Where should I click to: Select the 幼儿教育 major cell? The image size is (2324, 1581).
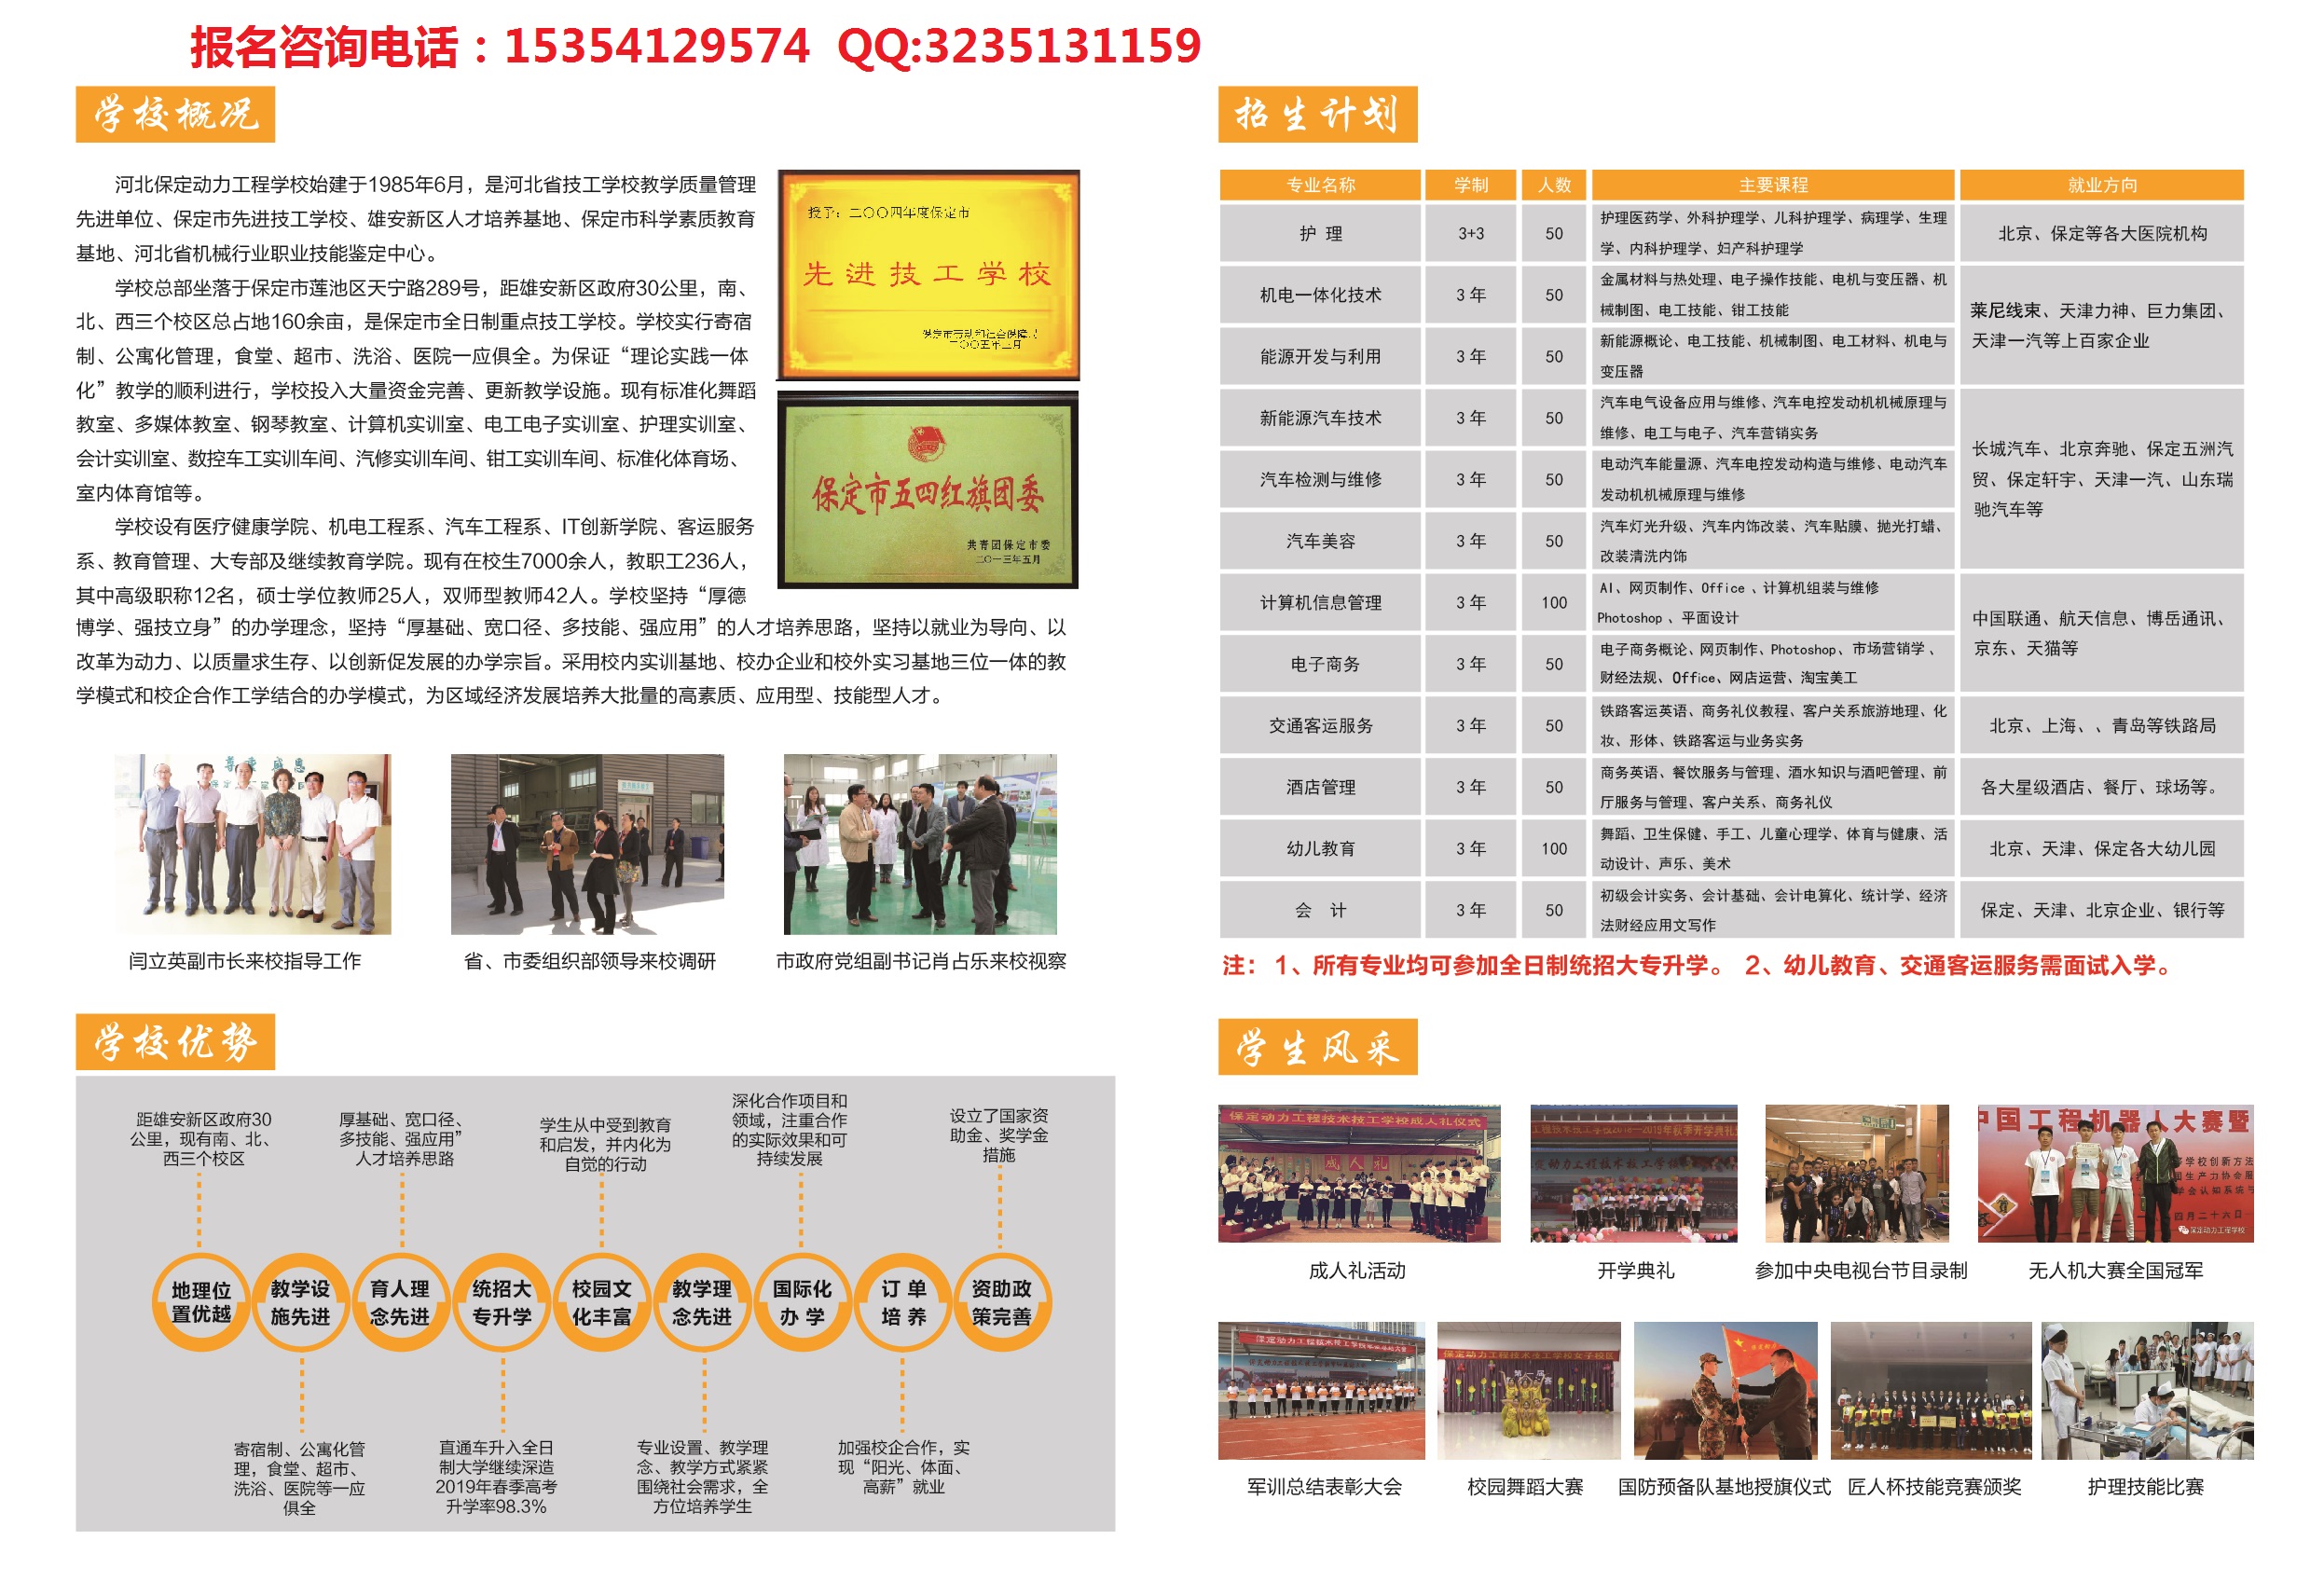click(1320, 848)
